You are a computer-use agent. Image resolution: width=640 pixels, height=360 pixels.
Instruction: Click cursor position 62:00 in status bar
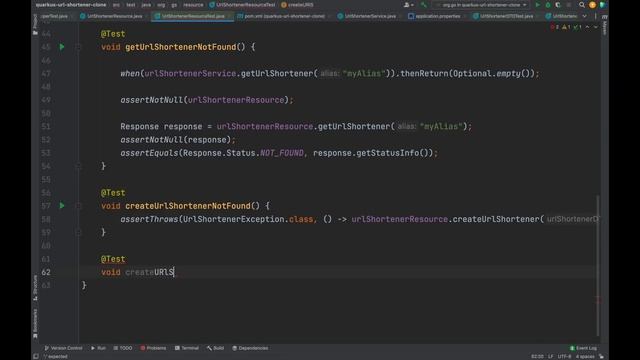(x=538, y=356)
